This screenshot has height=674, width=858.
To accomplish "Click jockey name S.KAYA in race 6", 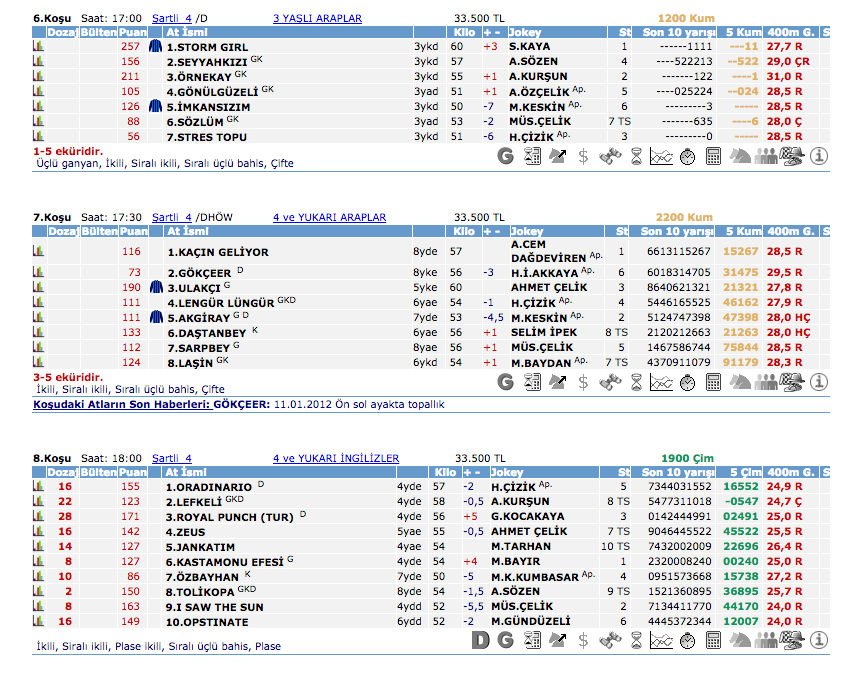I will pyautogui.click(x=529, y=46).
